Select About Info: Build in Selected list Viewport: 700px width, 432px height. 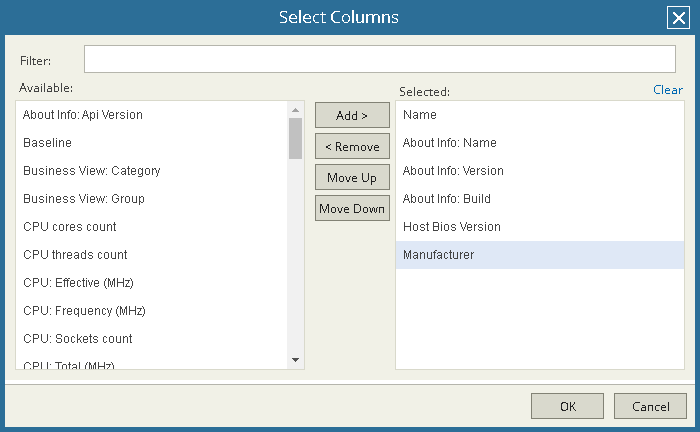[447, 199]
